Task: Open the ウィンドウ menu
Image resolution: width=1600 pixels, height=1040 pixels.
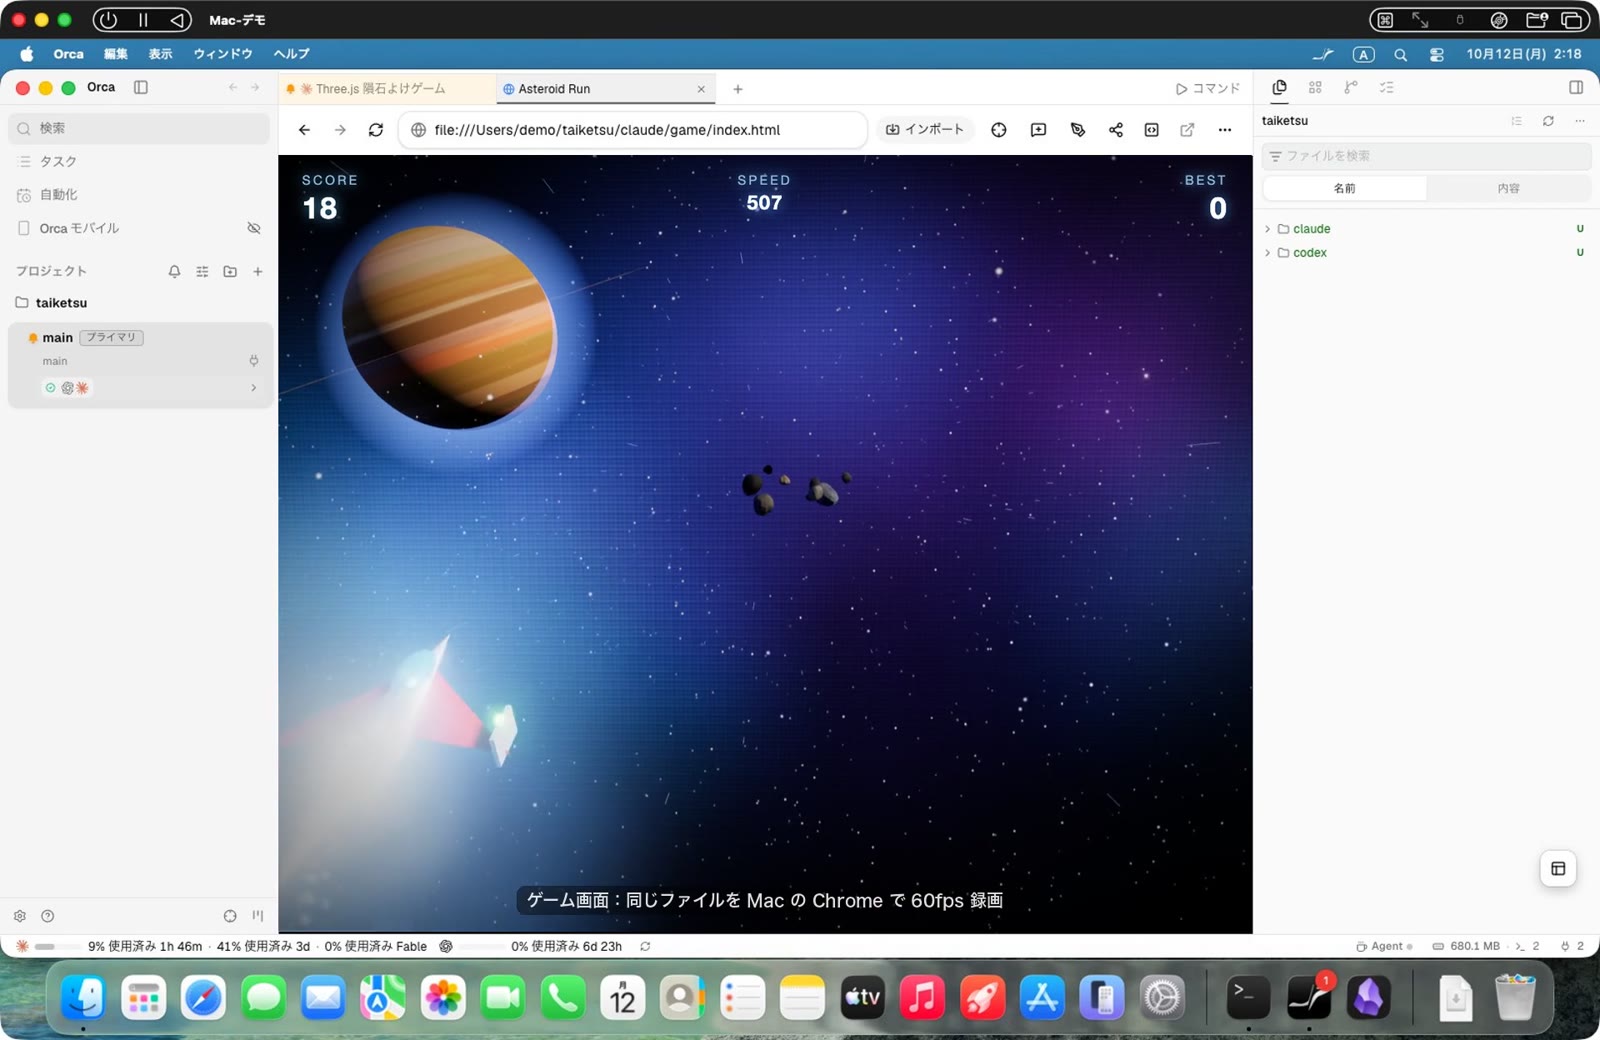Action: [223, 54]
